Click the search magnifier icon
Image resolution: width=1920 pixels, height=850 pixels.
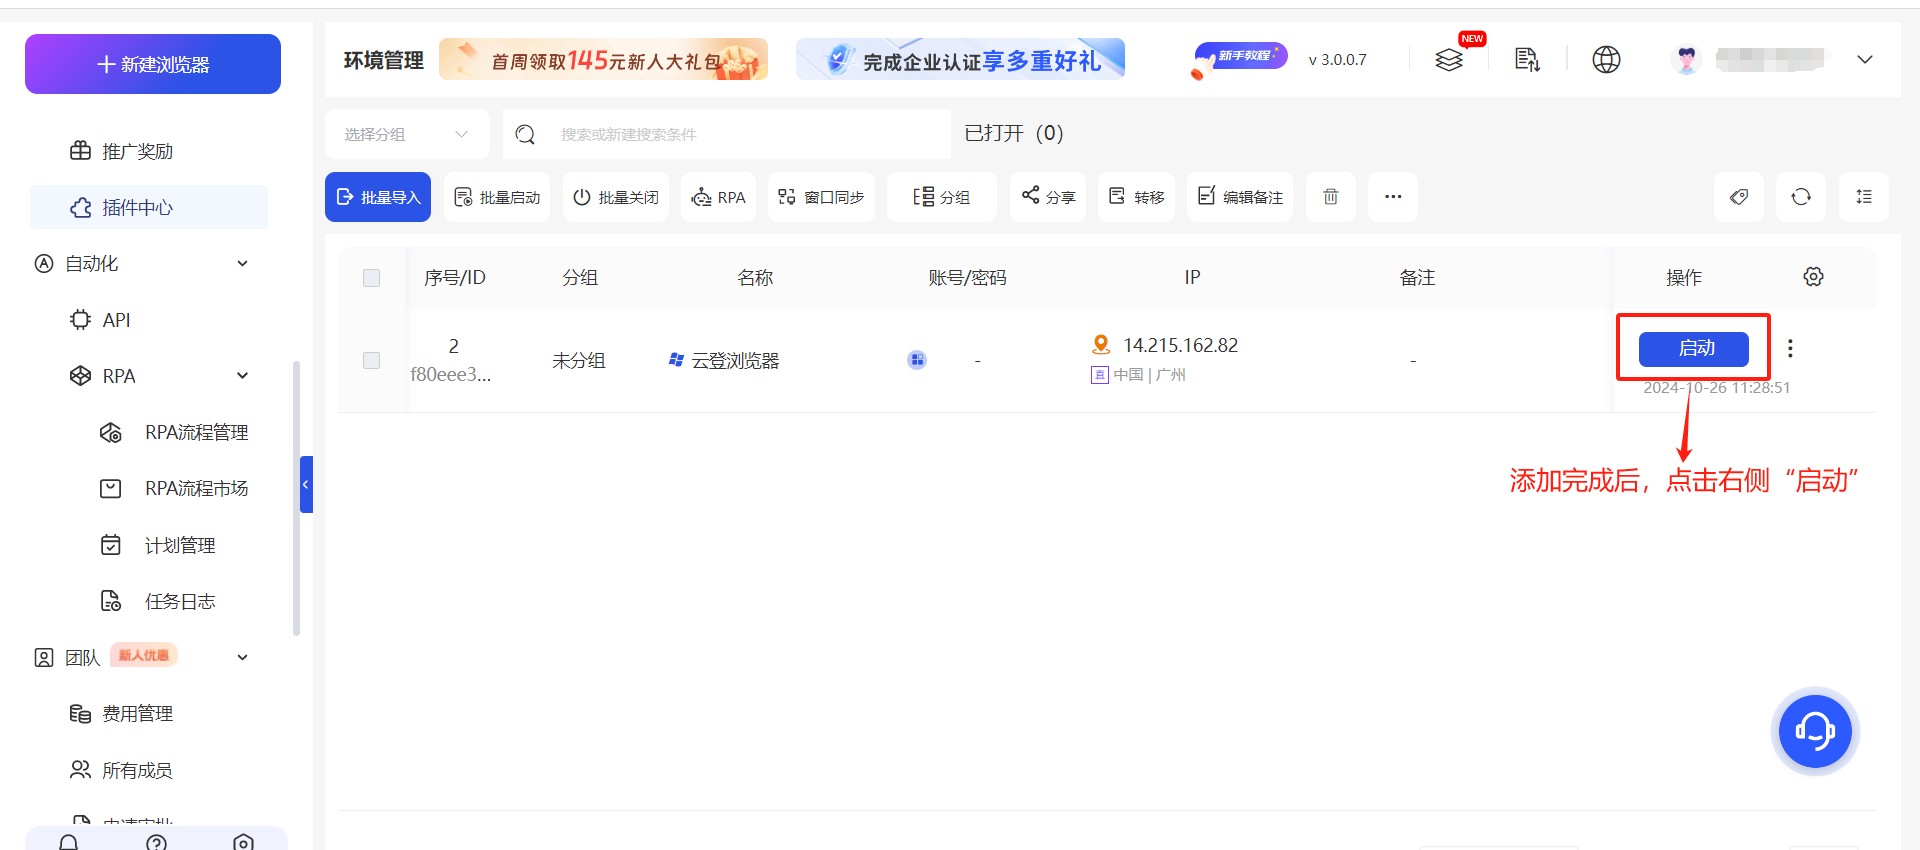pos(525,134)
